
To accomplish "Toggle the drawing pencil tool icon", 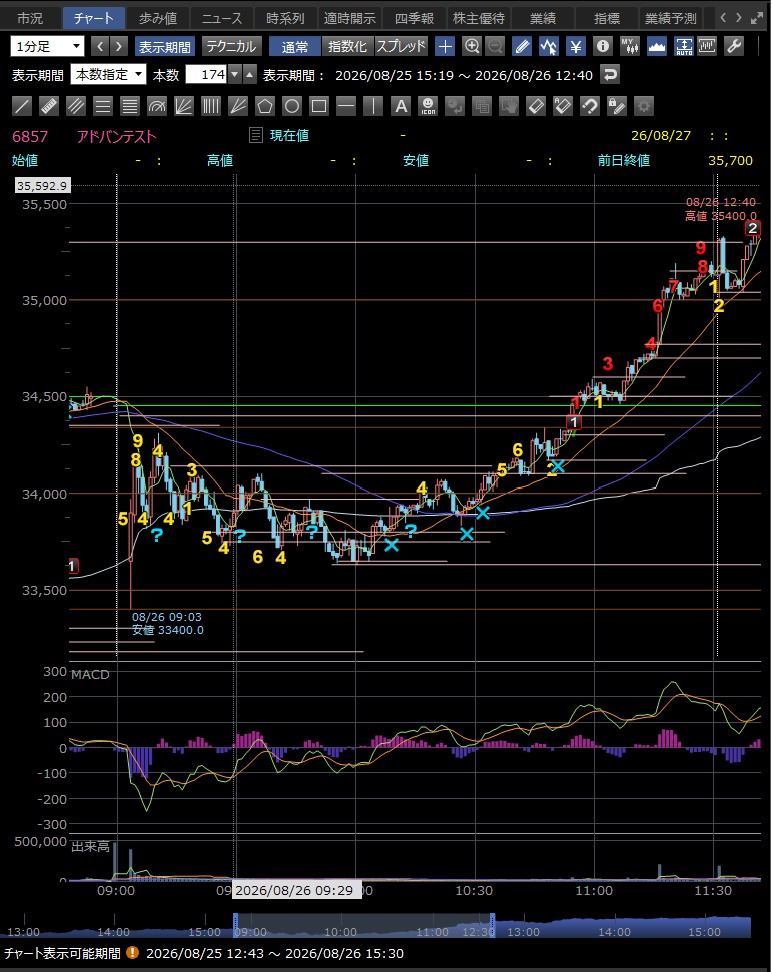I will 522,46.
